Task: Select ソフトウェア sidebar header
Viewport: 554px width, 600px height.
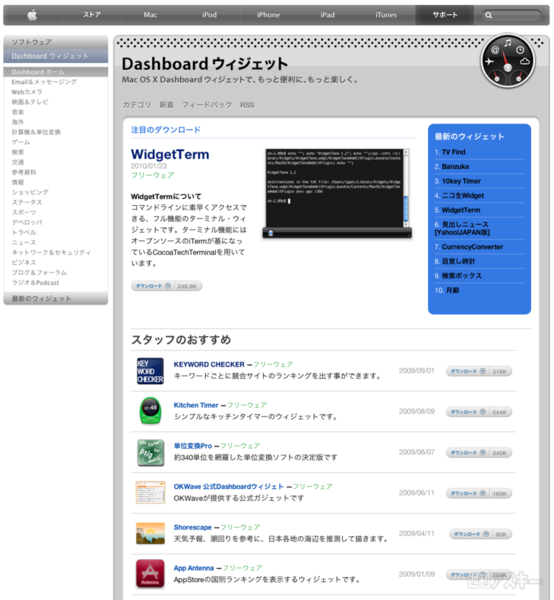Action: [56, 42]
